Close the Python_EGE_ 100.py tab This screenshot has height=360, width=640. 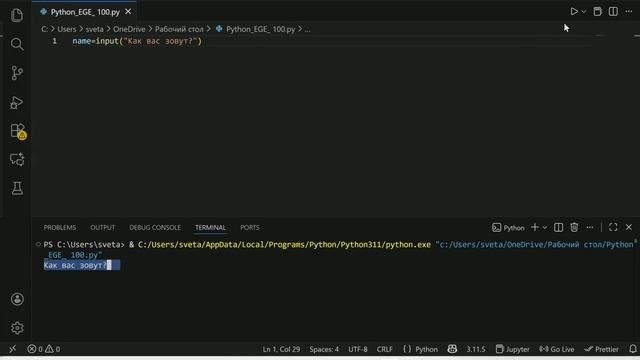pos(128,12)
